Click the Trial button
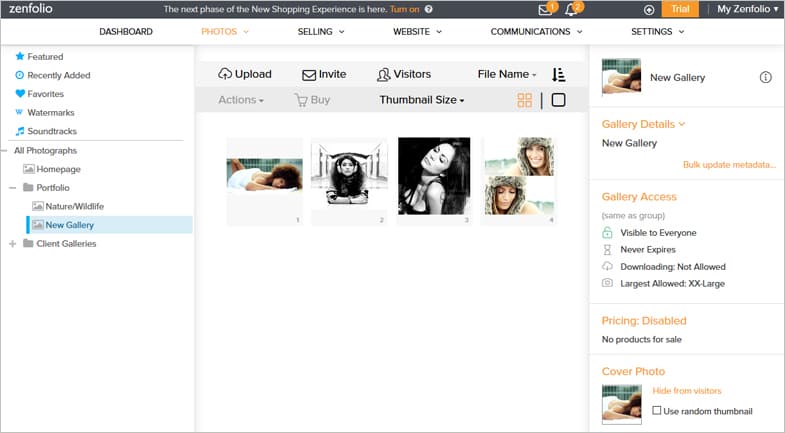Screen dimensions: 785x433 [x=680, y=9]
